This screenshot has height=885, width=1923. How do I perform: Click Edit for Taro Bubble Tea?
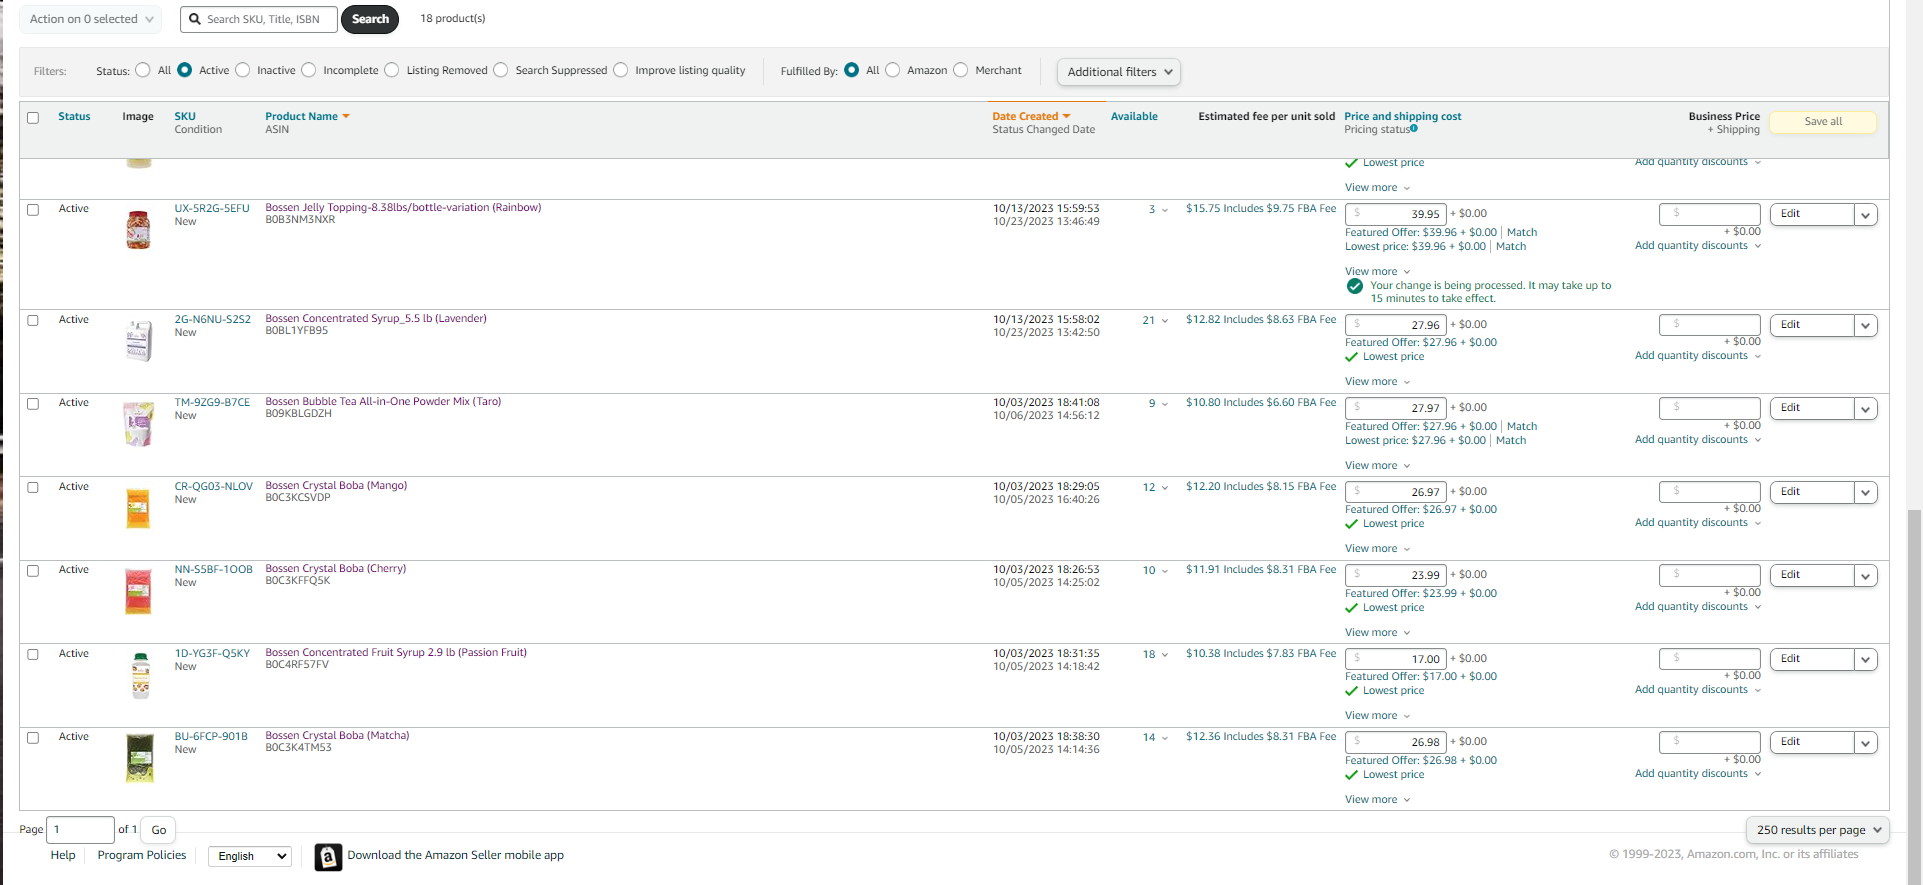pos(1812,409)
